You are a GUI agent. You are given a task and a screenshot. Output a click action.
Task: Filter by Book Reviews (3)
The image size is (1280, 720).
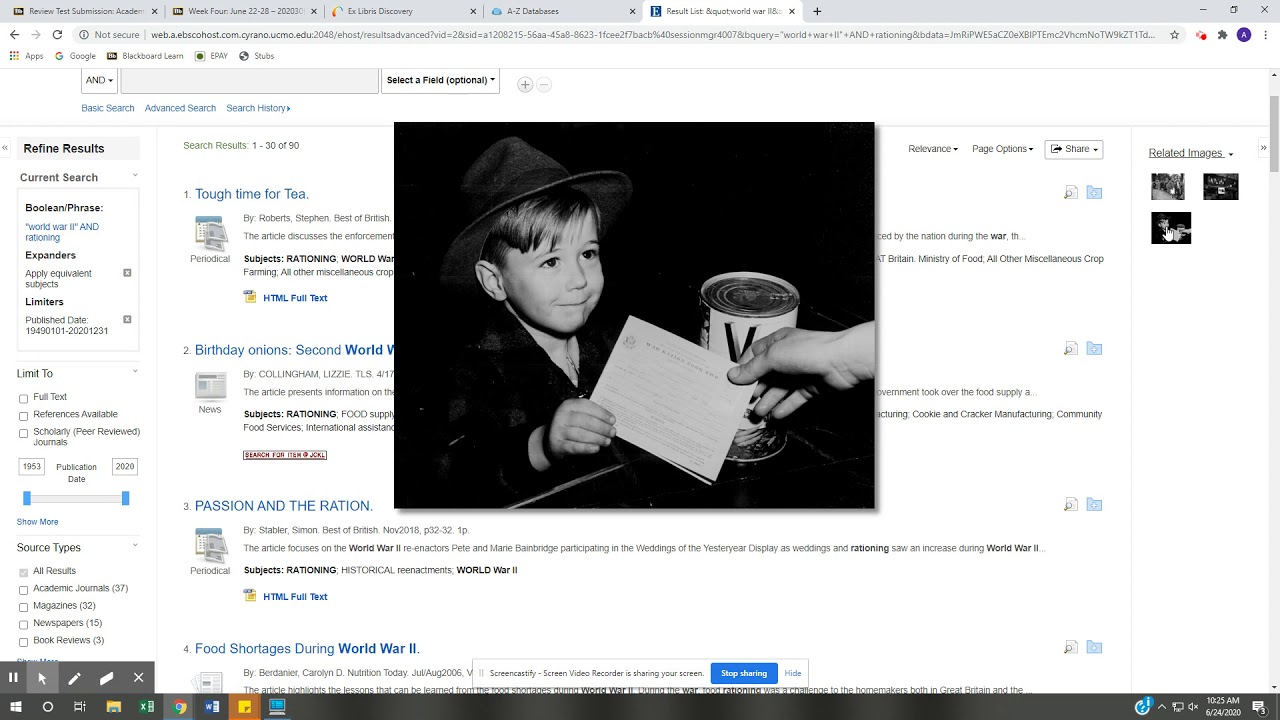pos(23,641)
